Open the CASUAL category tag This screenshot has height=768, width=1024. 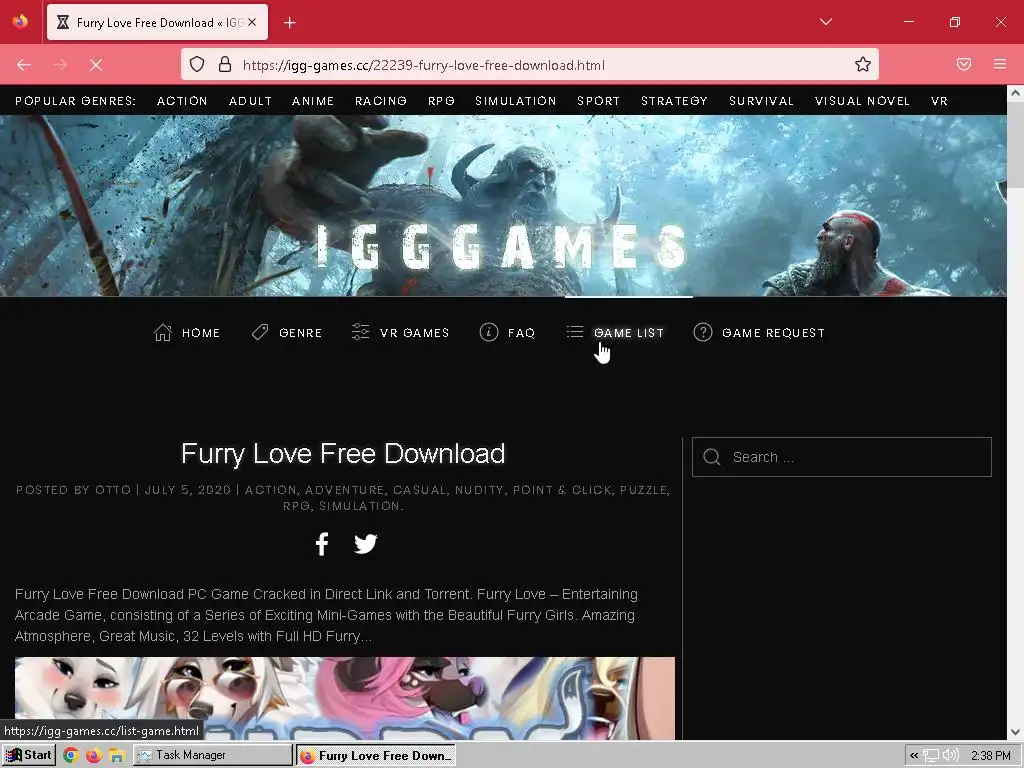point(419,490)
